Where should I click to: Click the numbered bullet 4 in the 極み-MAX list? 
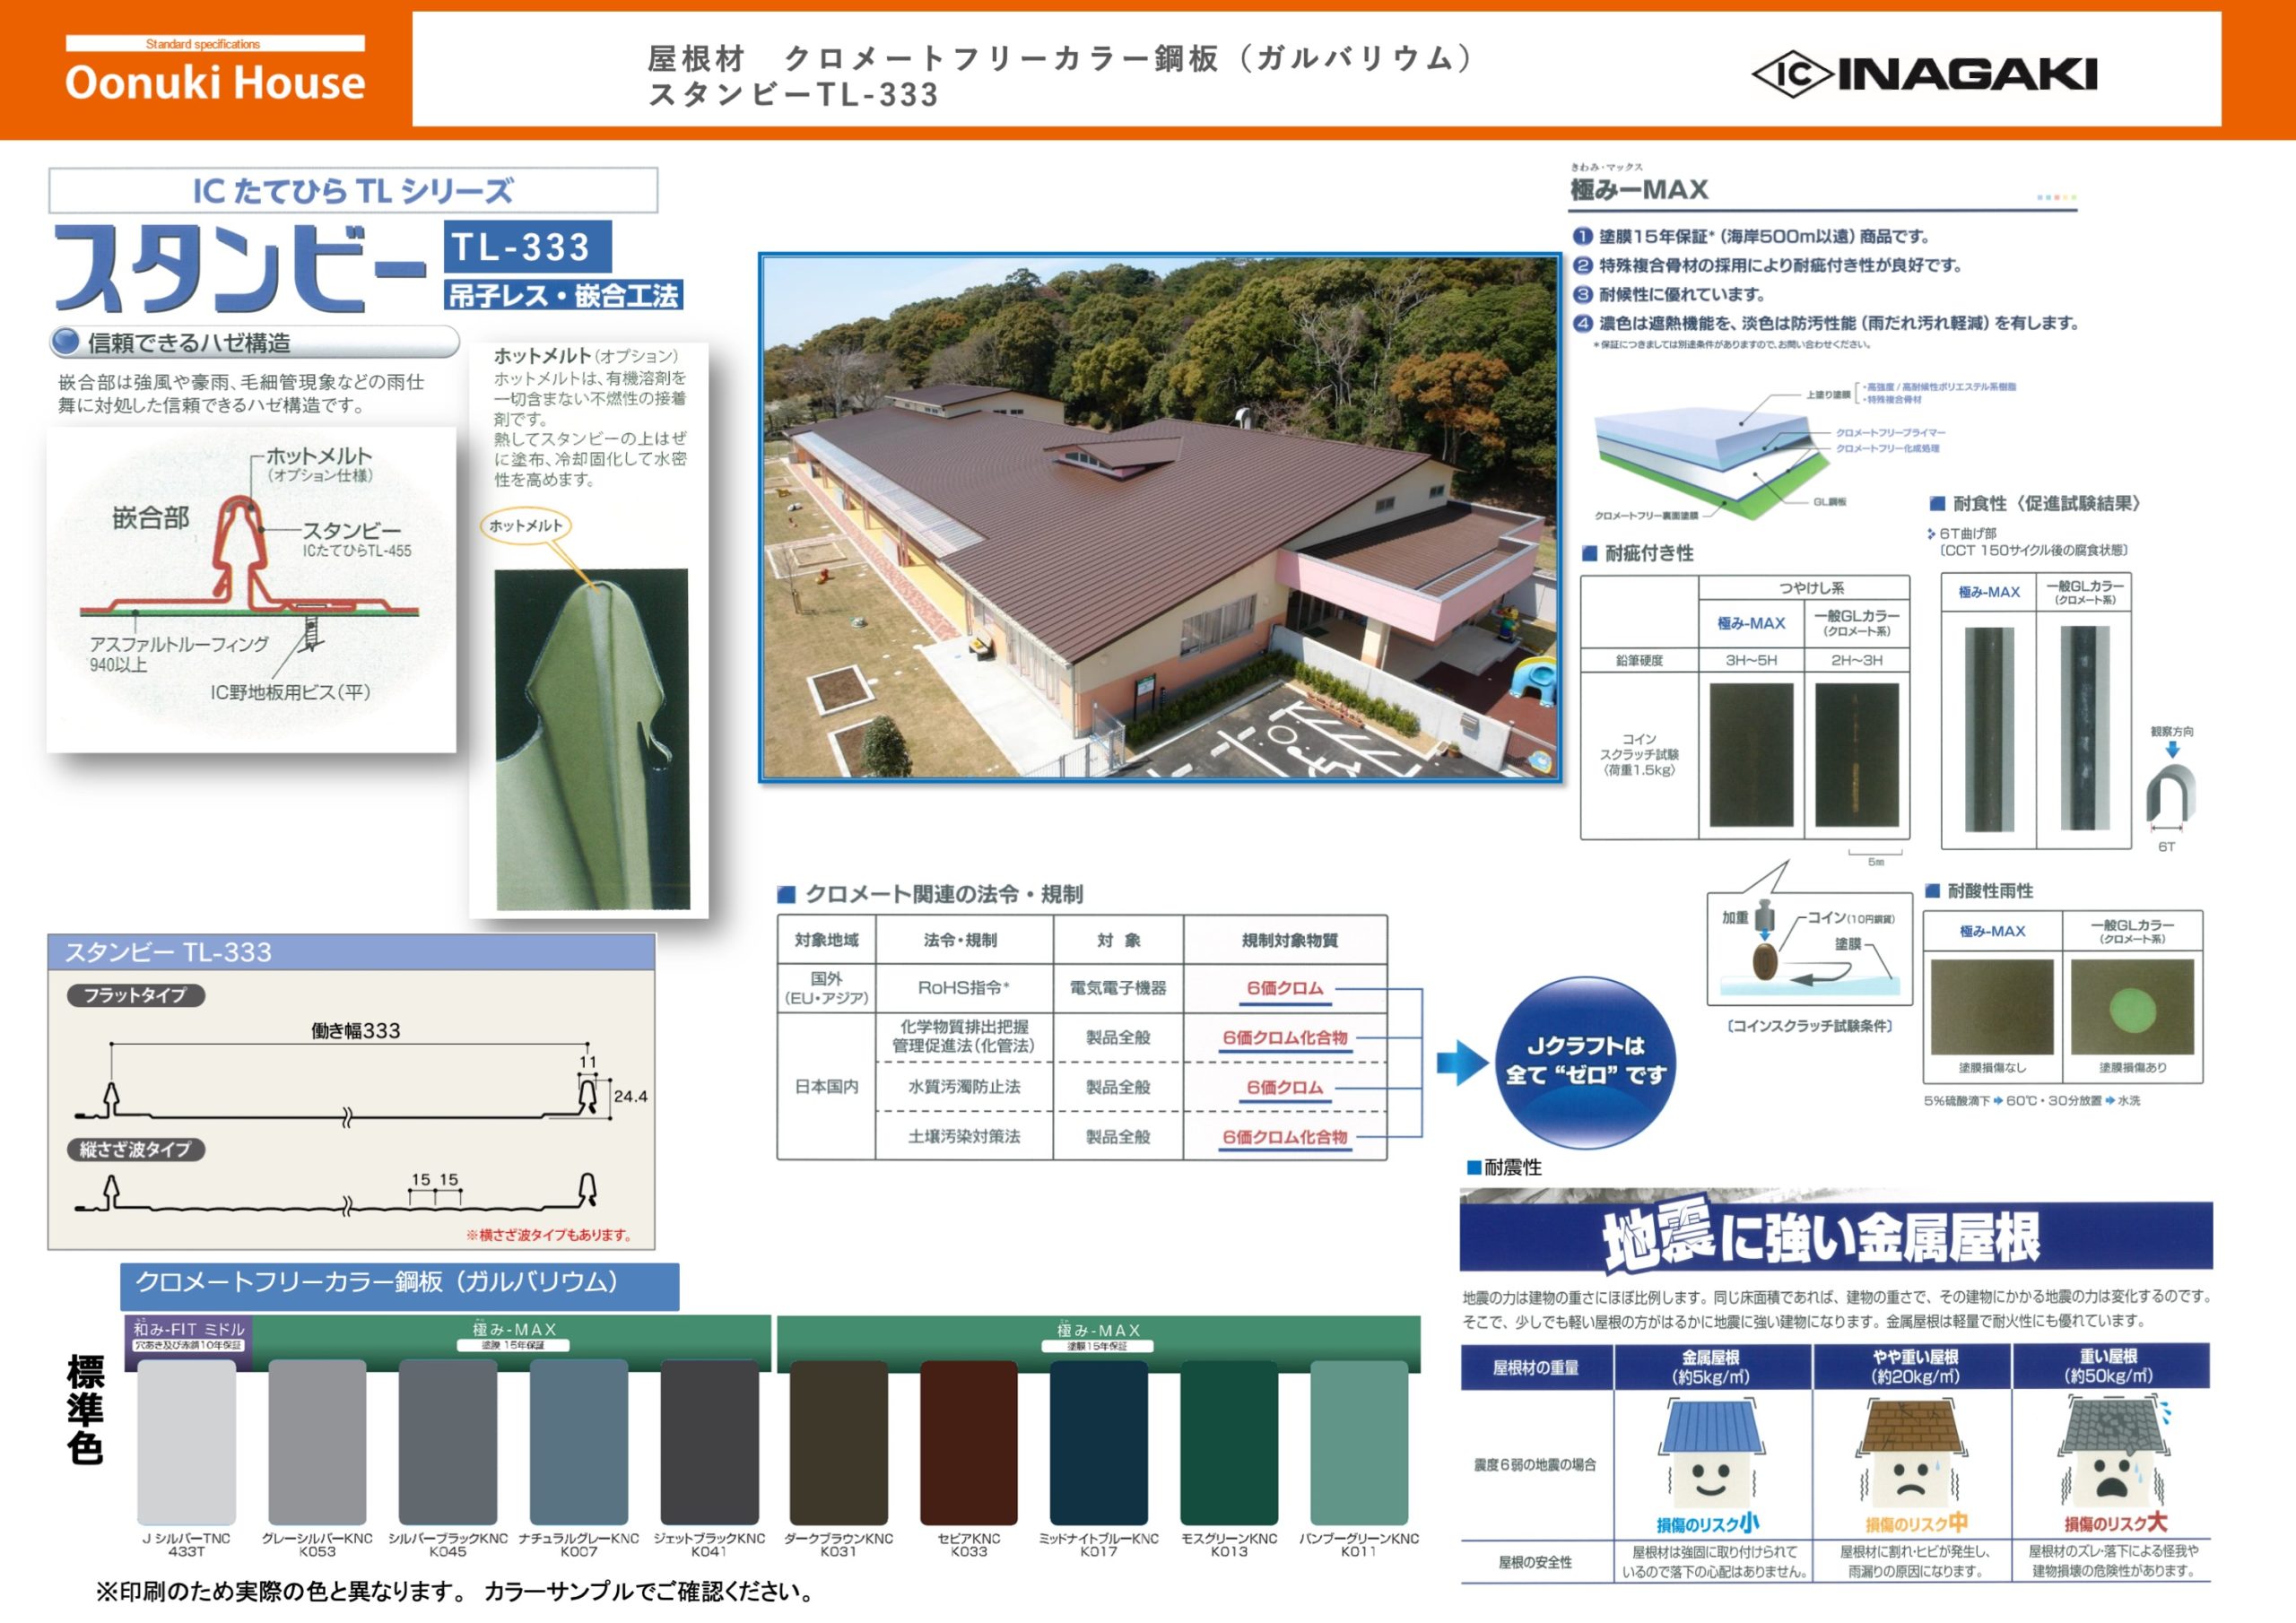tap(1582, 323)
